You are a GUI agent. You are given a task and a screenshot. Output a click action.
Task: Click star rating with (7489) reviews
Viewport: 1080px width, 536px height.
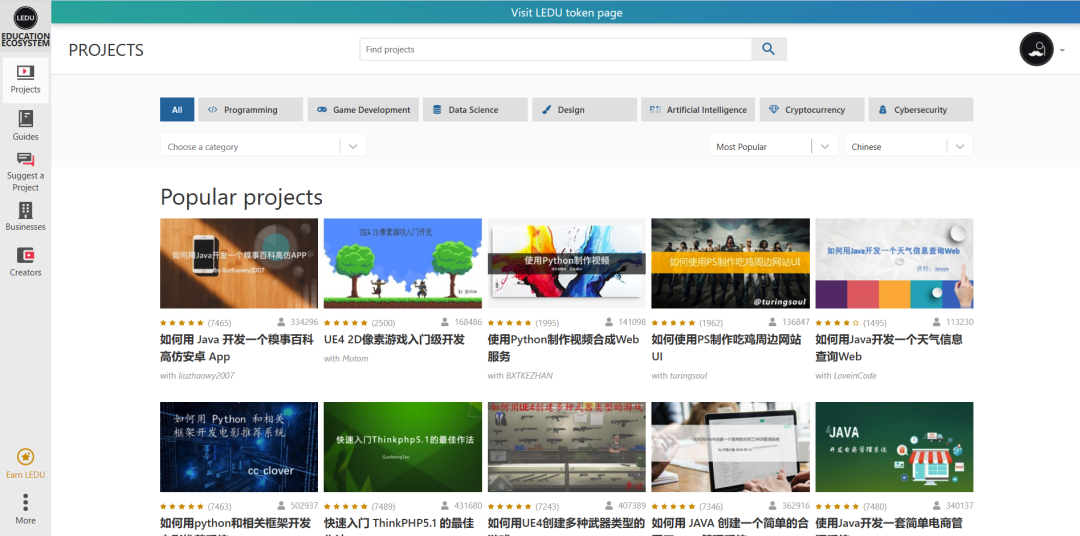coord(360,506)
